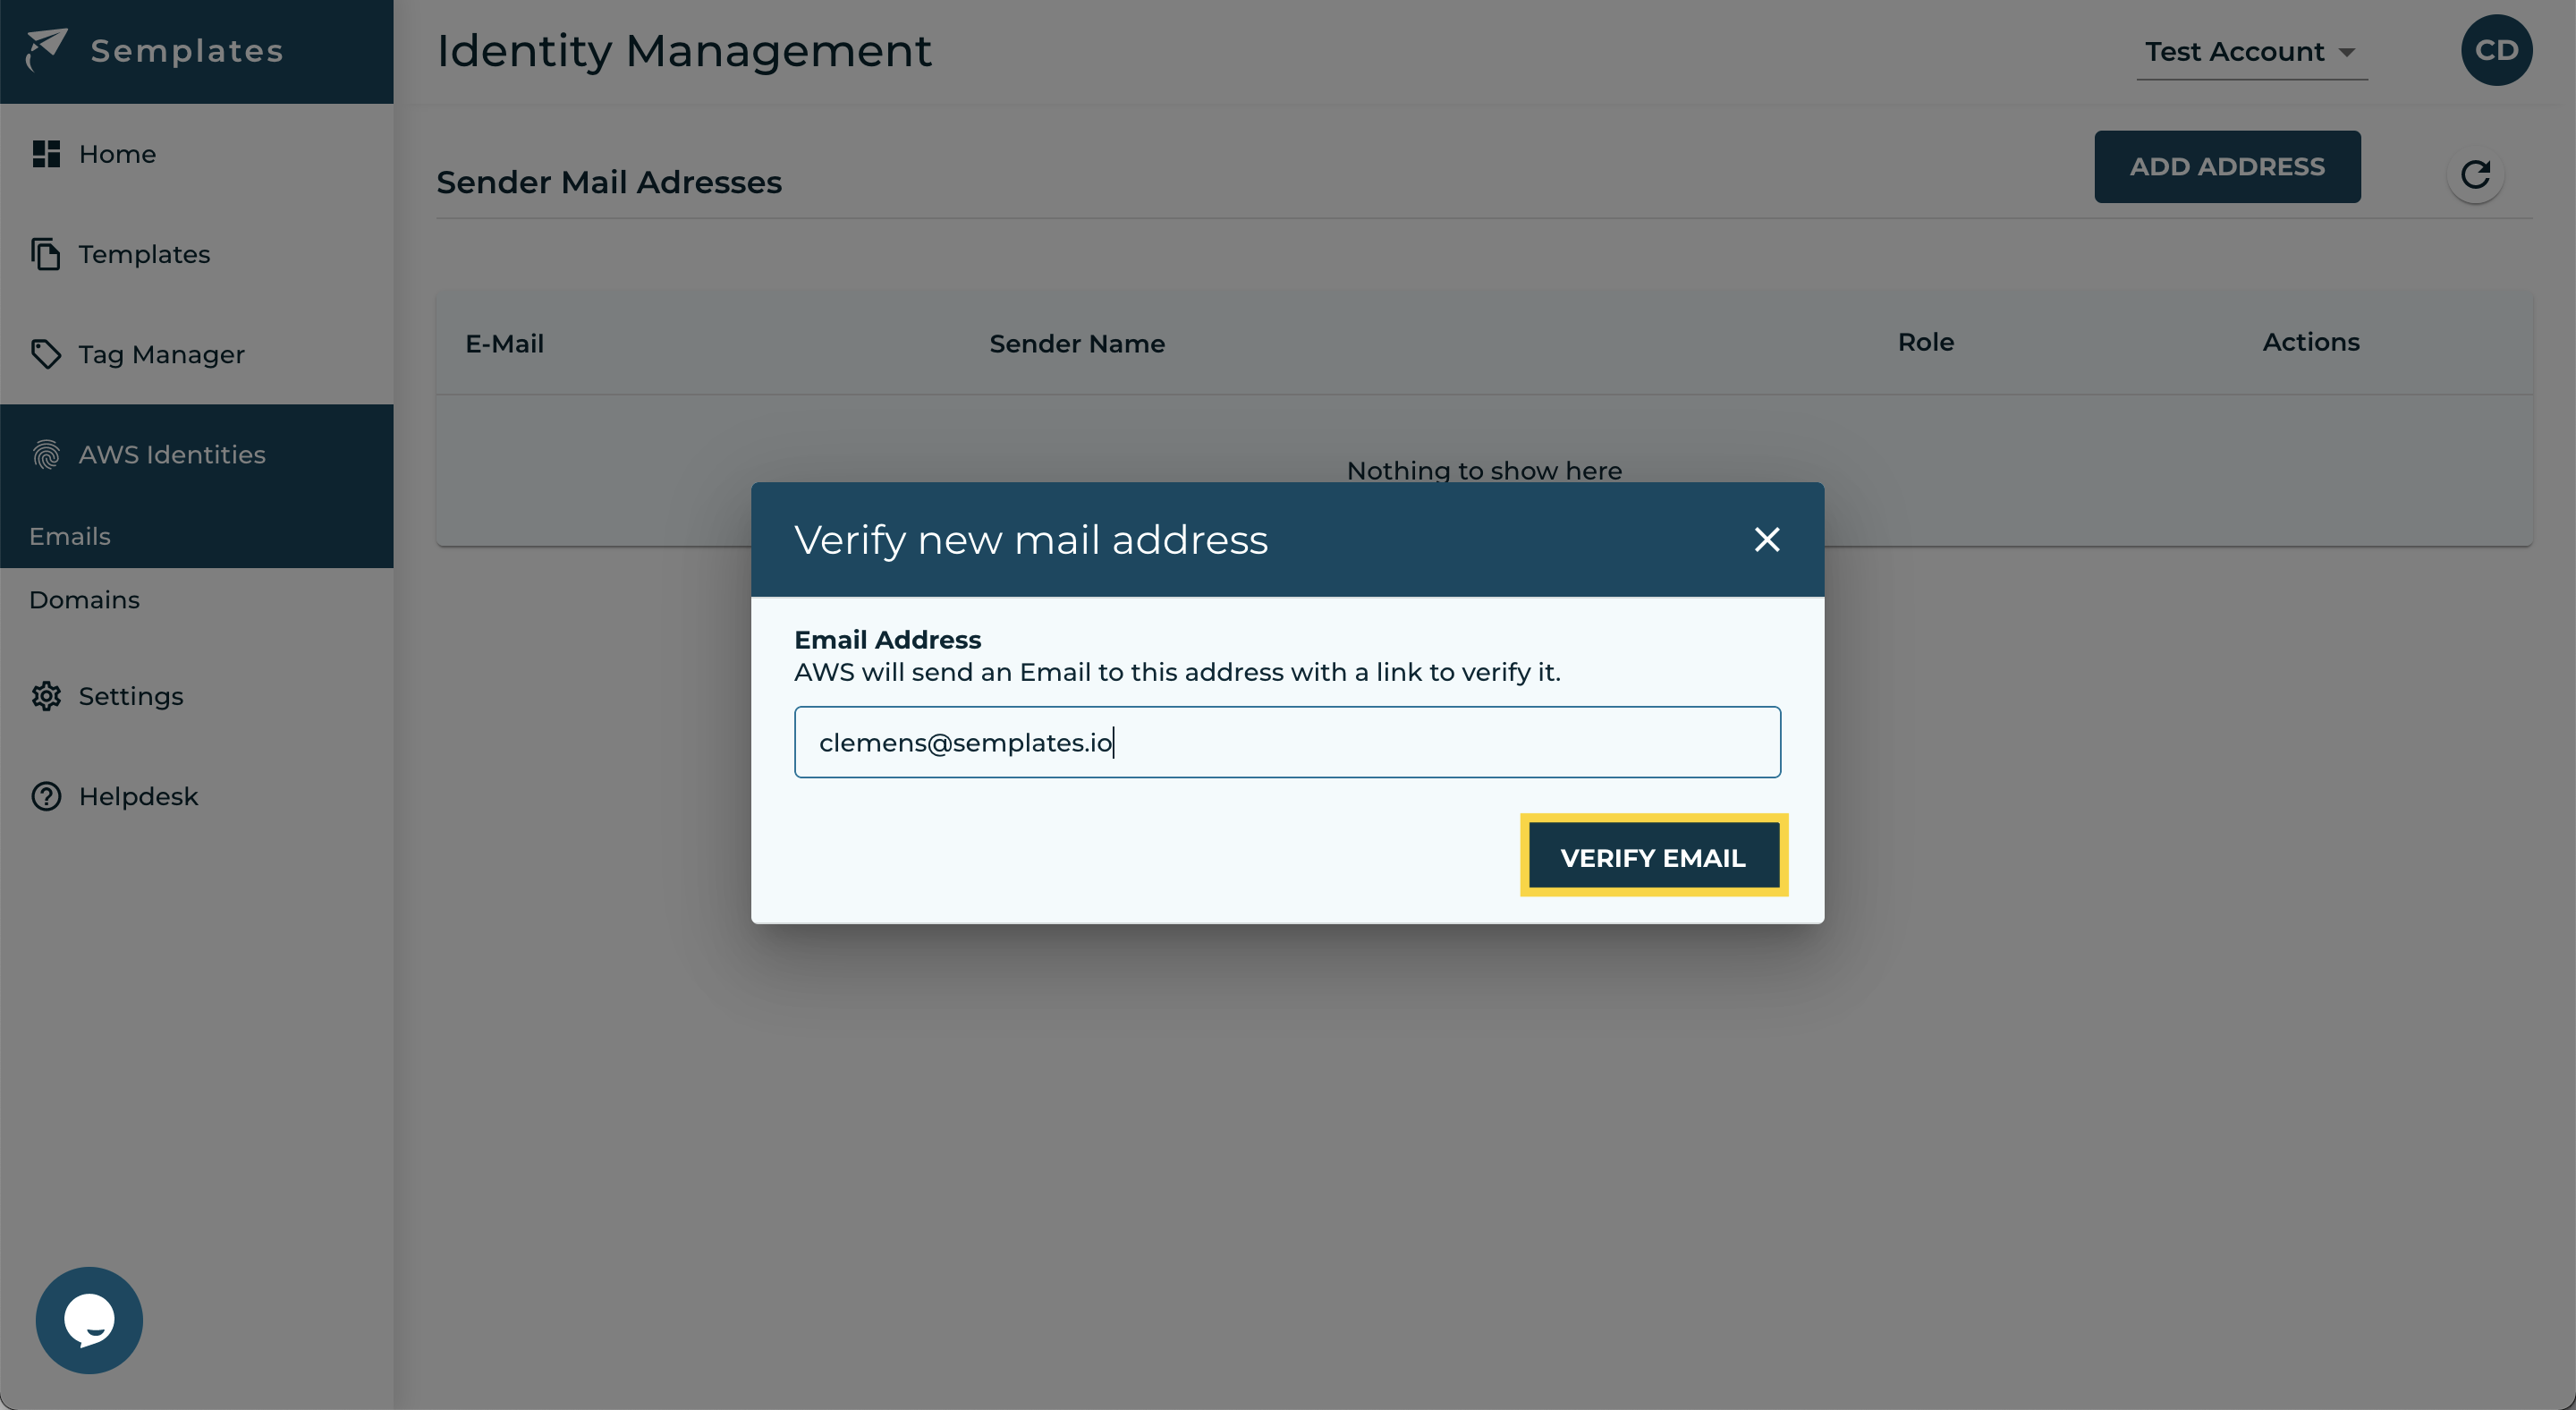
Task: Close the Verify new mail address dialog
Action: (x=1767, y=540)
